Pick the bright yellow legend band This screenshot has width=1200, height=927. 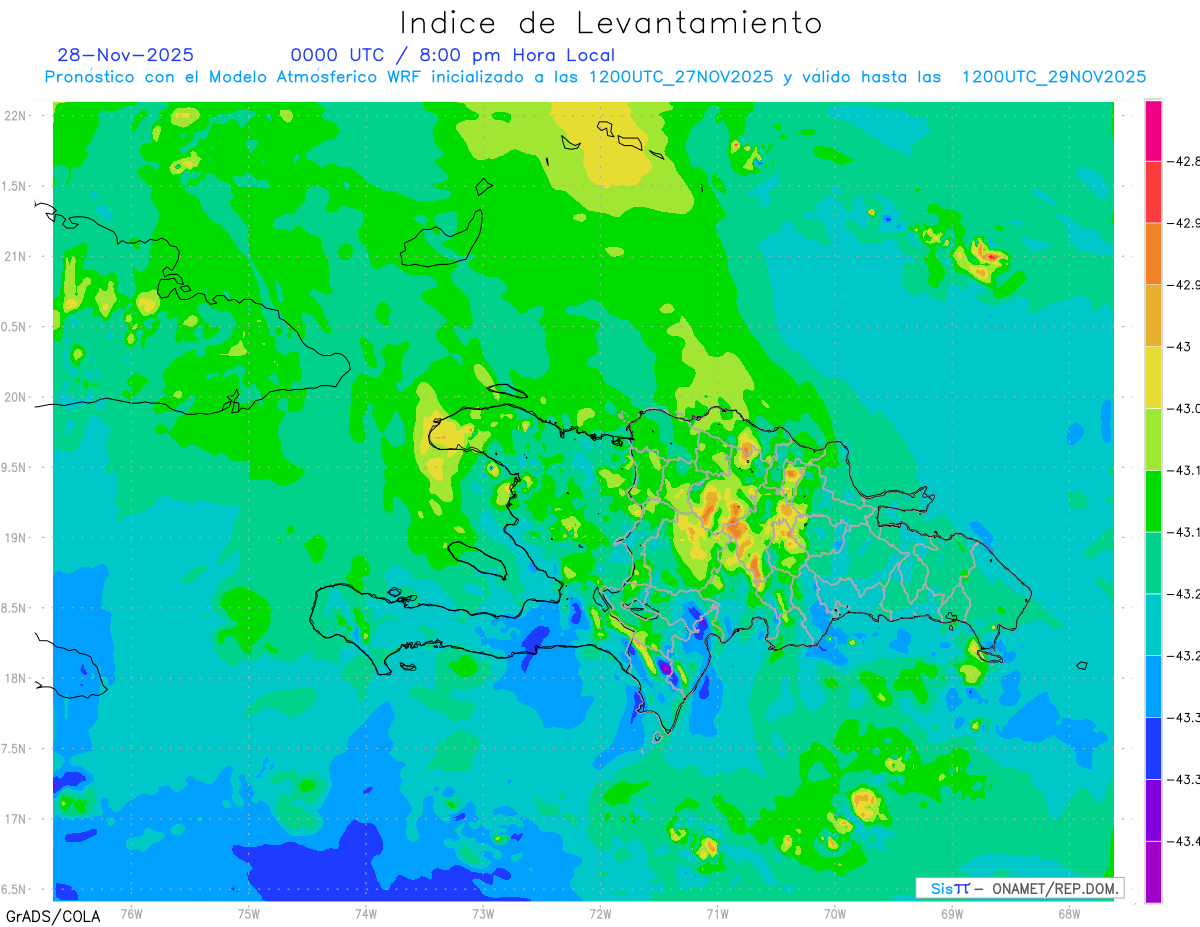(x=1153, y=377)
